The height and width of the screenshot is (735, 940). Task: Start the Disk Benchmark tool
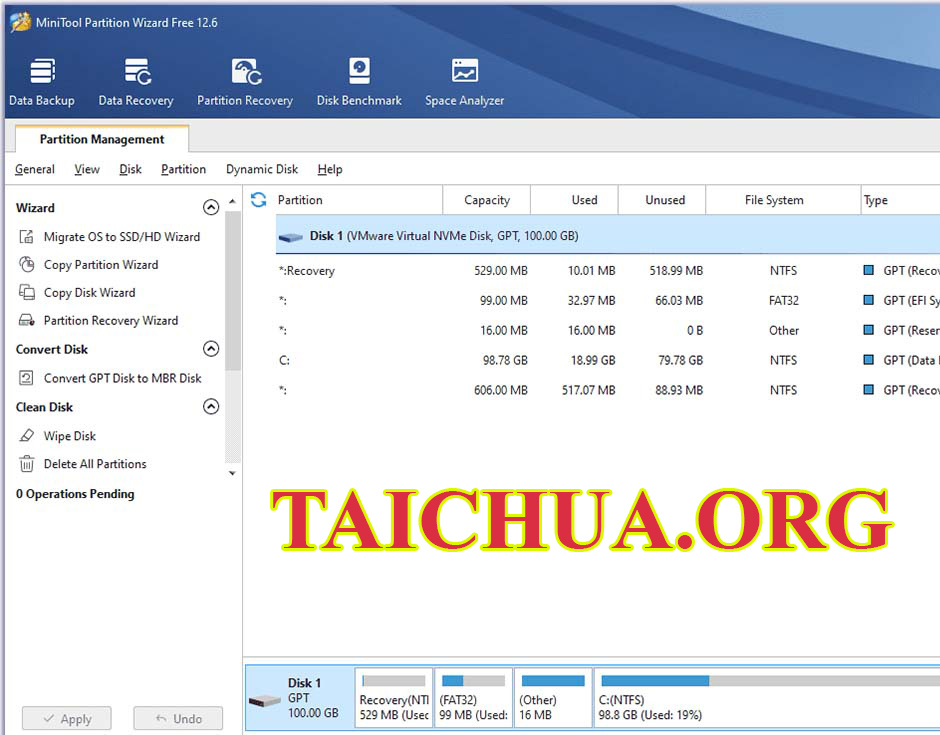359,82
